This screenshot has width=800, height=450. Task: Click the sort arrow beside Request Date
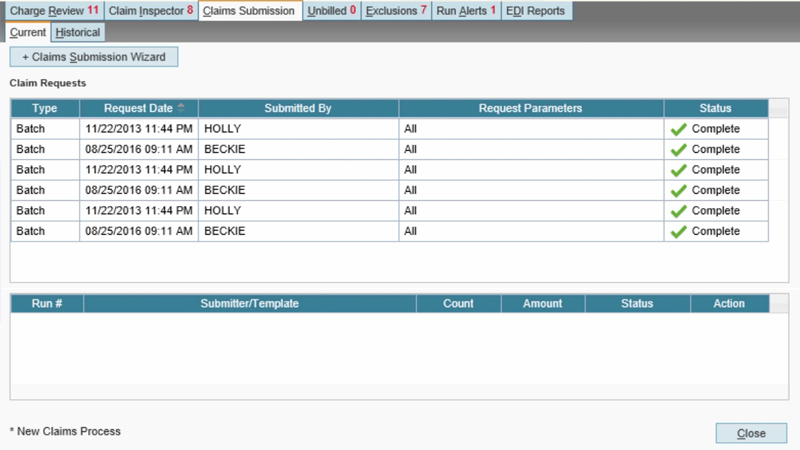click(x=181, y=107)
